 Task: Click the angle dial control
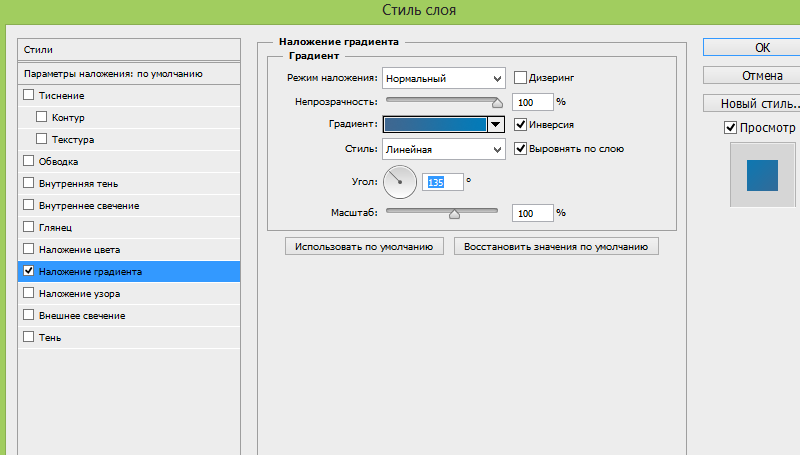pos(398,181)
